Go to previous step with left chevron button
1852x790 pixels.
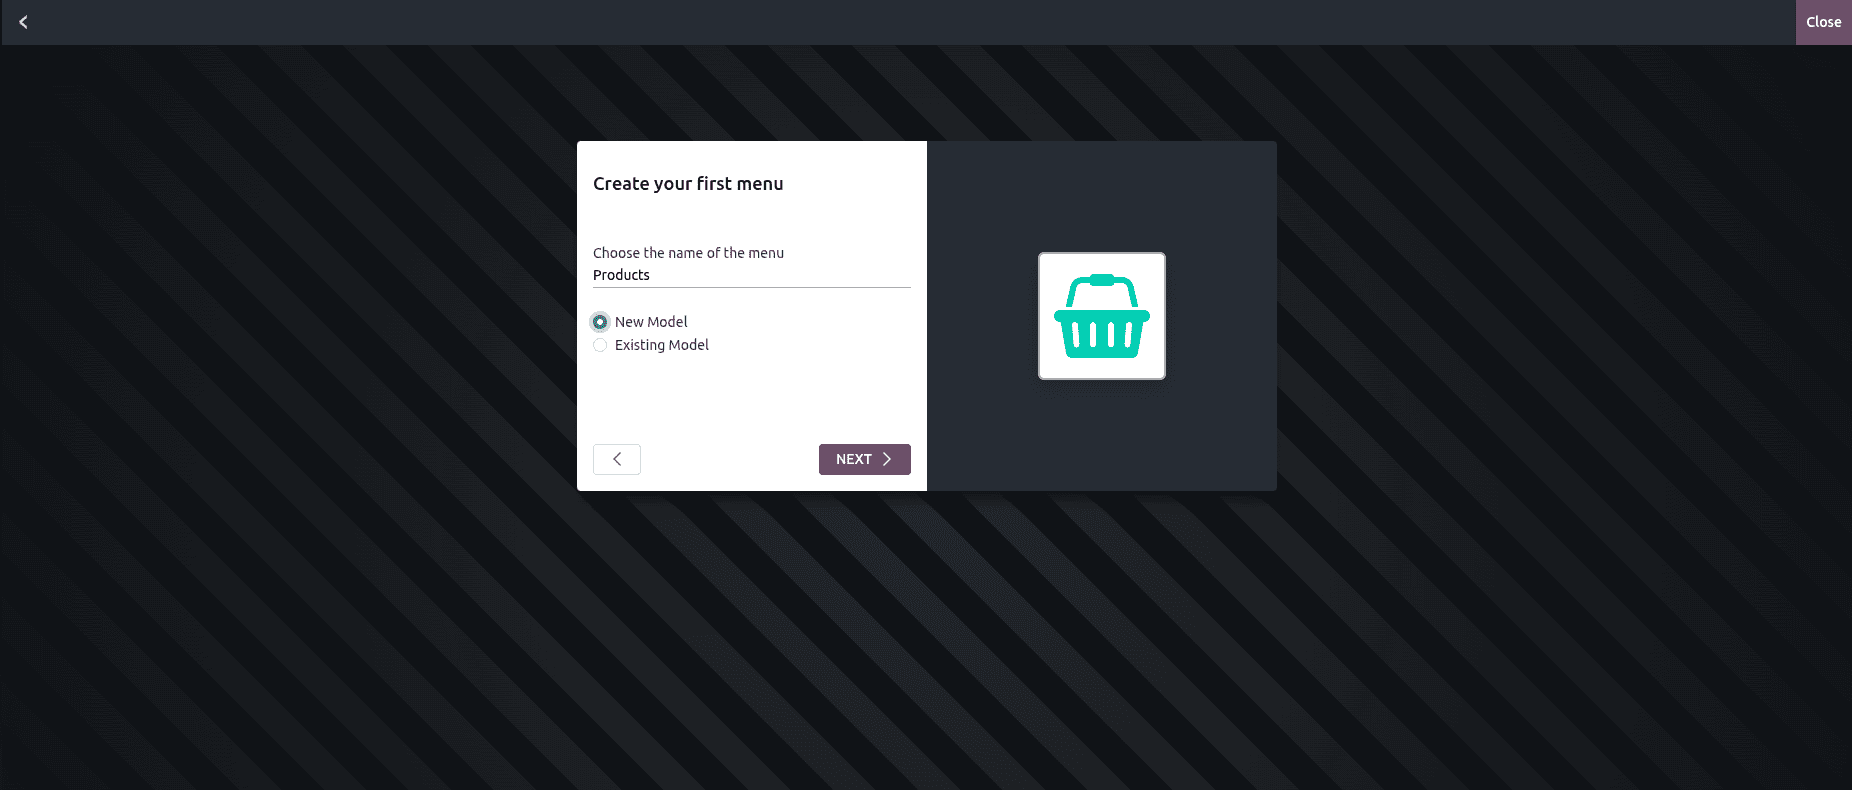[617, 459]
